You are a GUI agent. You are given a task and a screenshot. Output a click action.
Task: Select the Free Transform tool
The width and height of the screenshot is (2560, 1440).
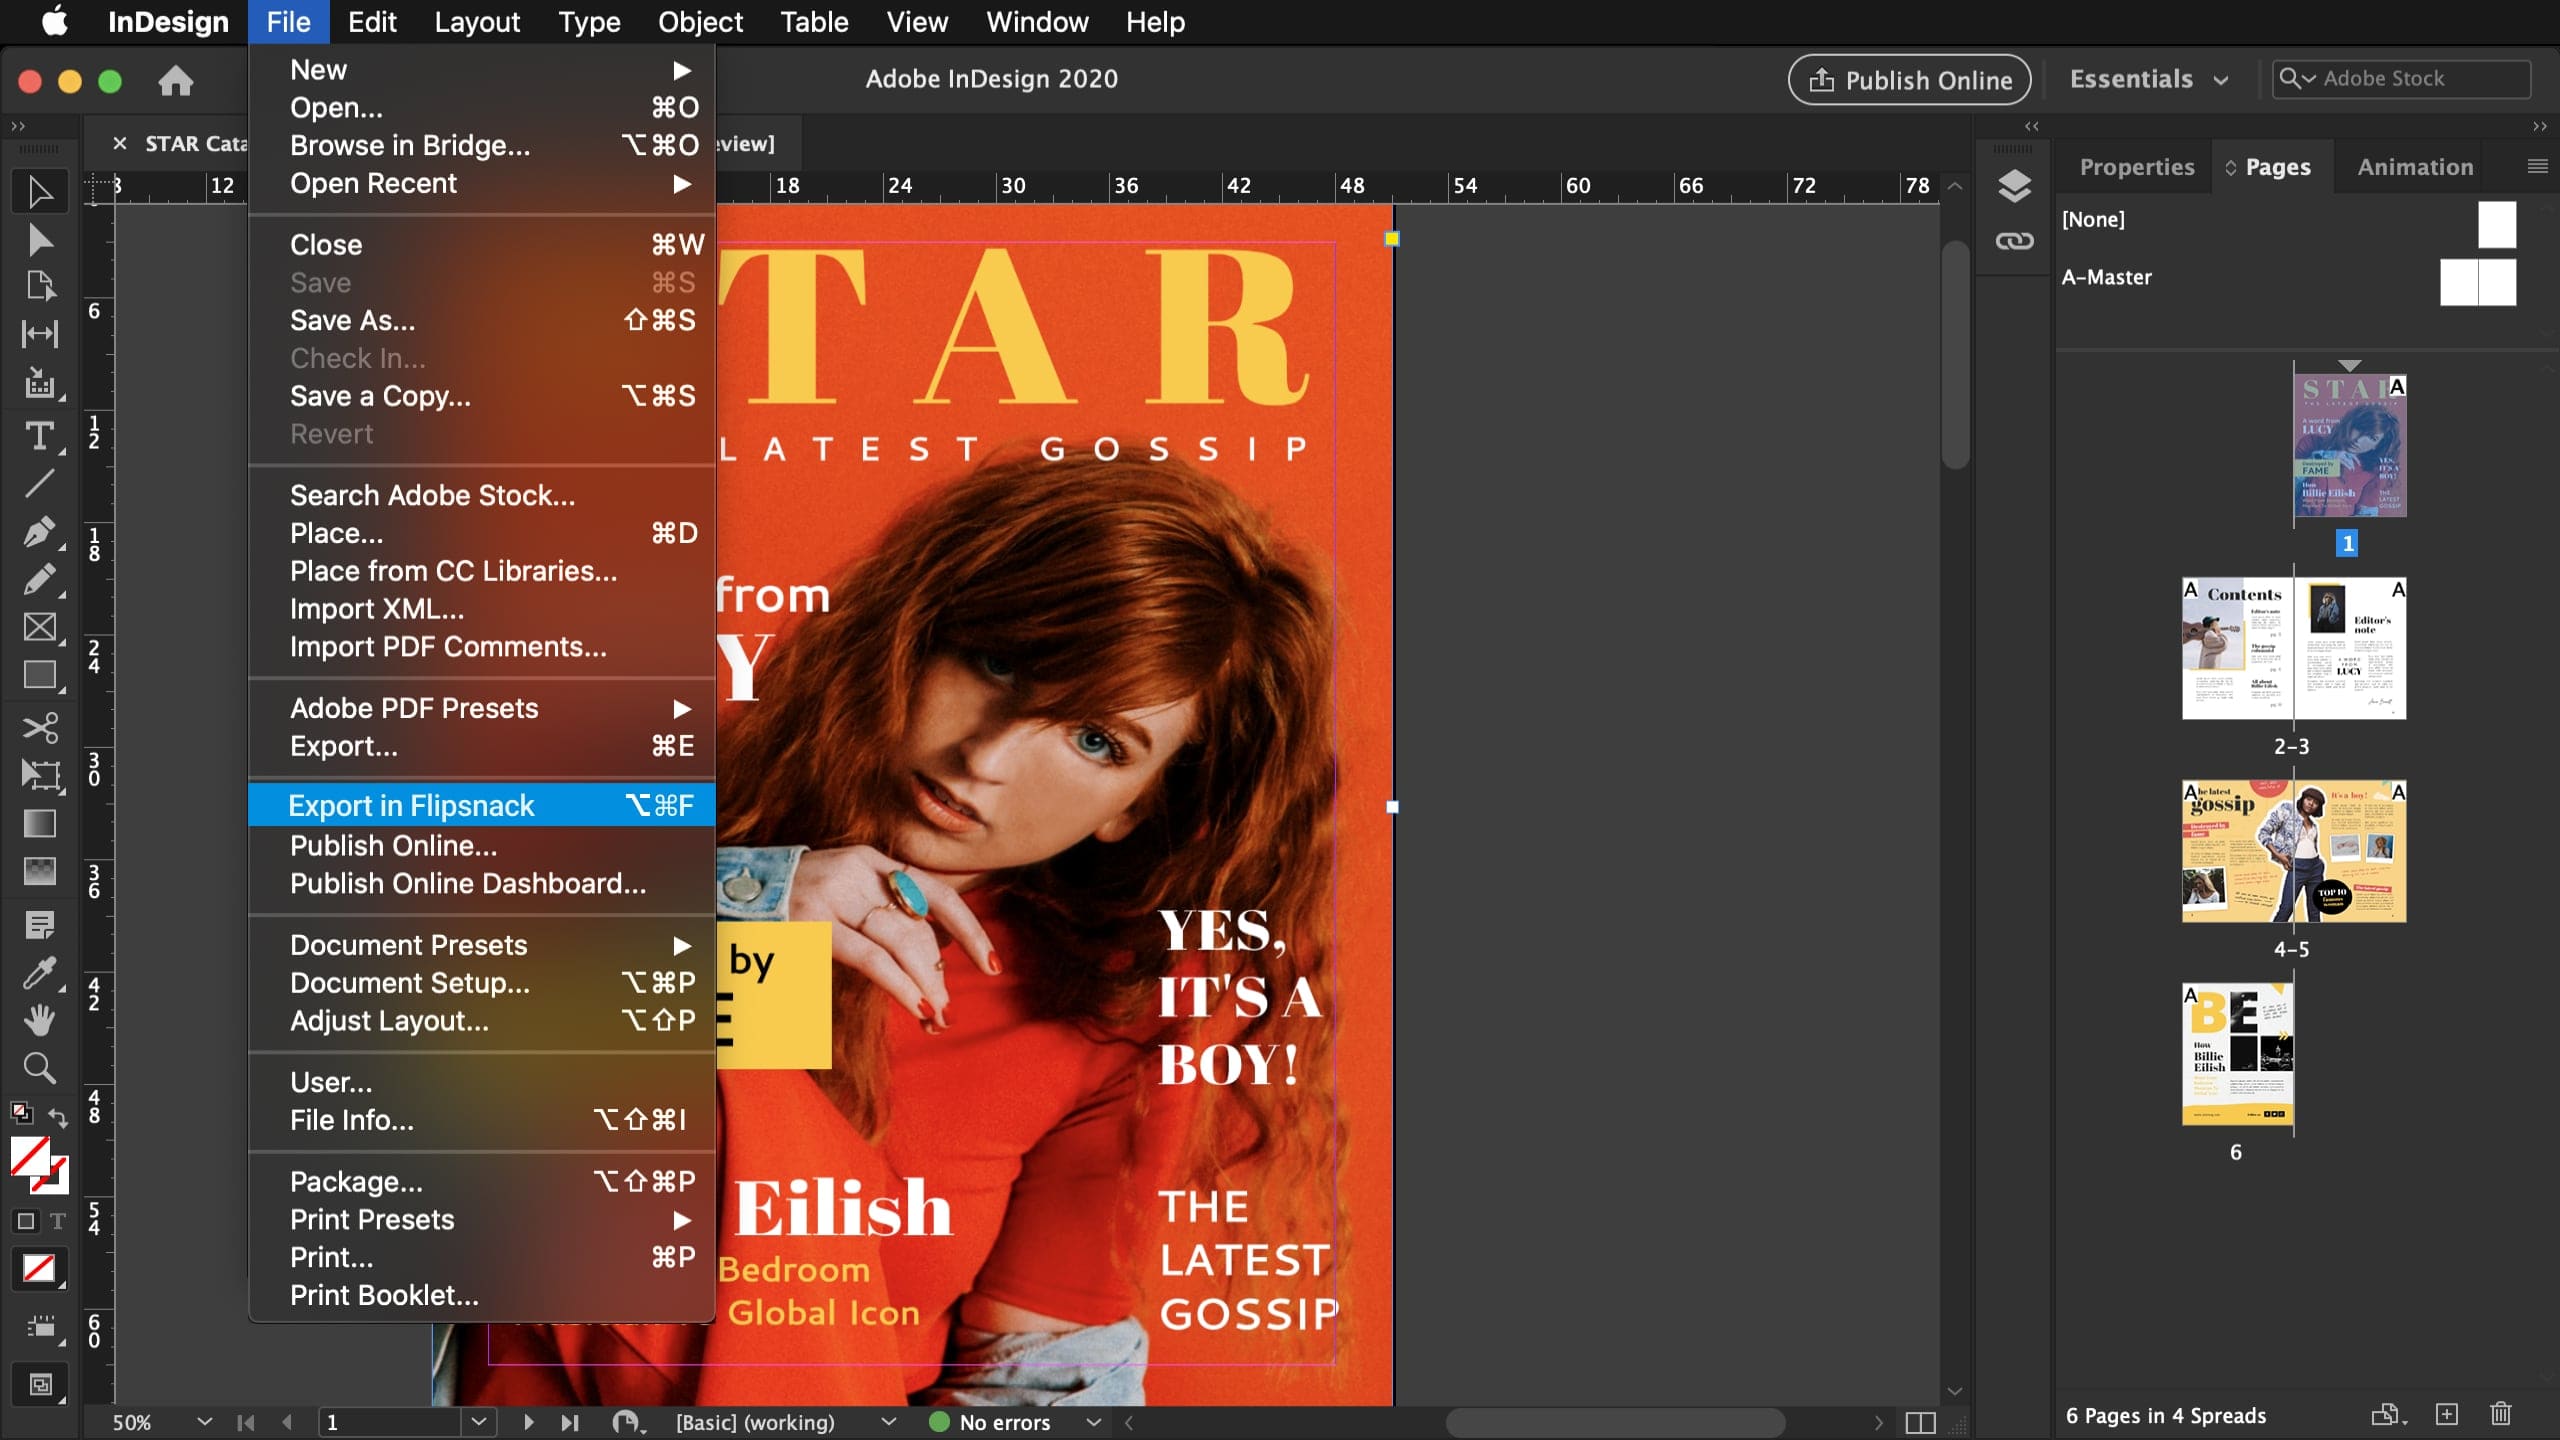(x=40, y=775)
